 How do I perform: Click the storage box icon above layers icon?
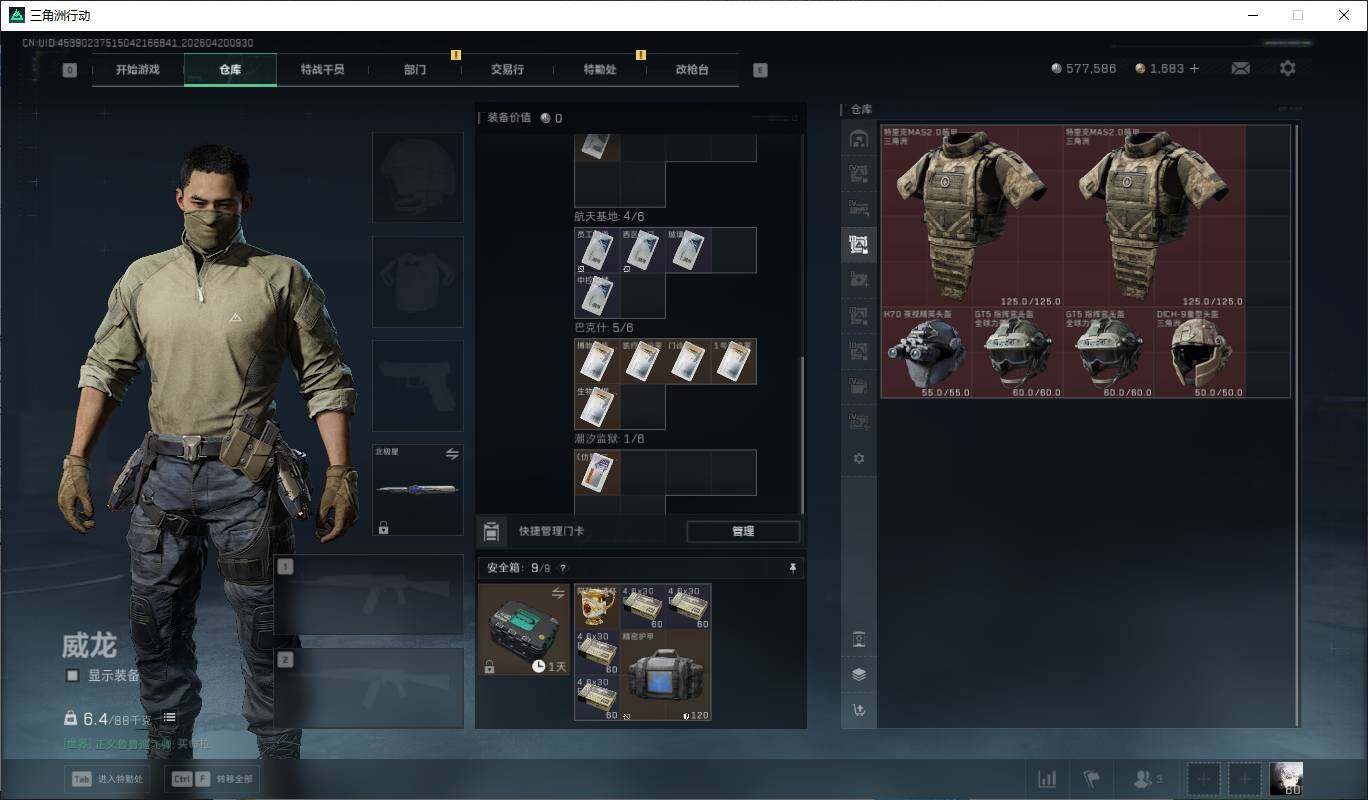pos(858,639)
